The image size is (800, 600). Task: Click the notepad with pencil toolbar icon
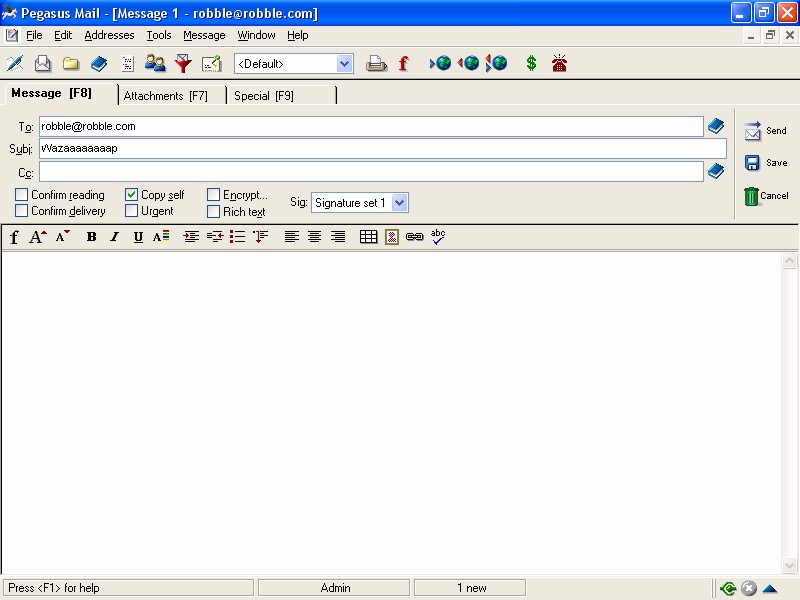point(211,64)
